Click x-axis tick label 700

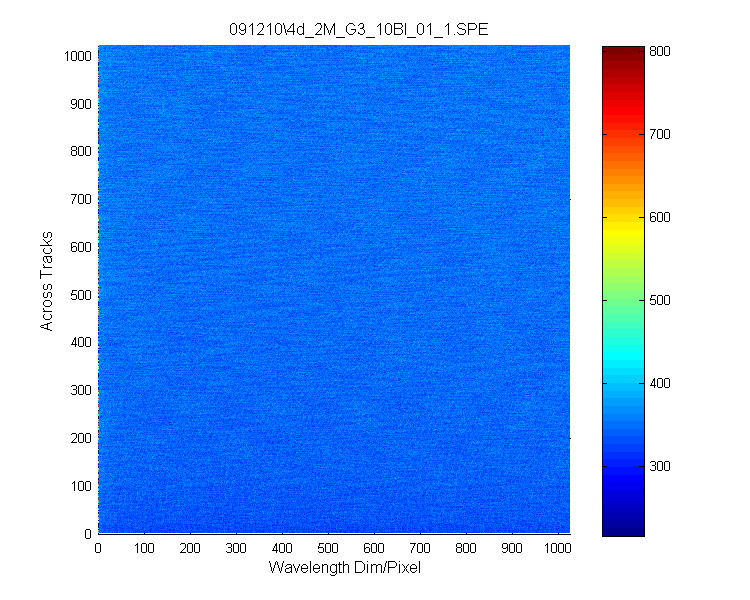pos(420,548)
